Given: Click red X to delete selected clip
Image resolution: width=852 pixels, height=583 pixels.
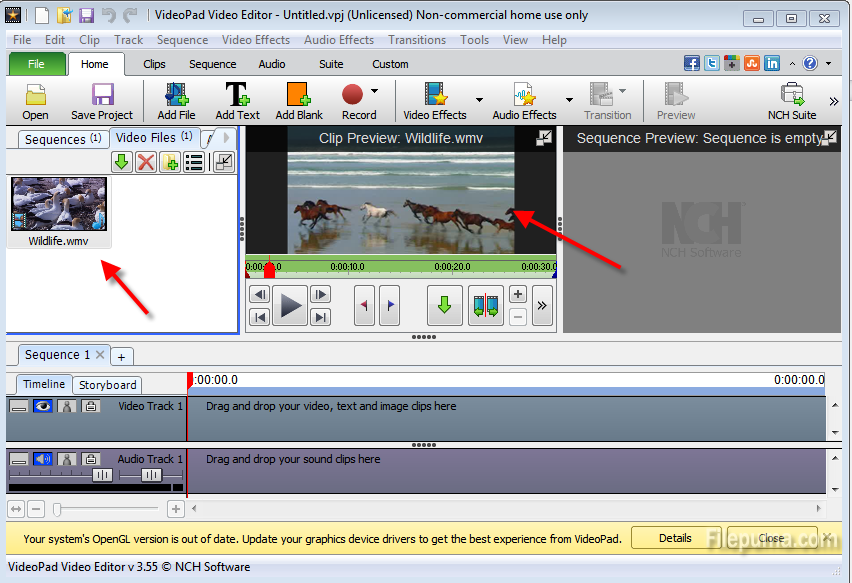Looking at the screenshot, I should [x=146, y=162].
